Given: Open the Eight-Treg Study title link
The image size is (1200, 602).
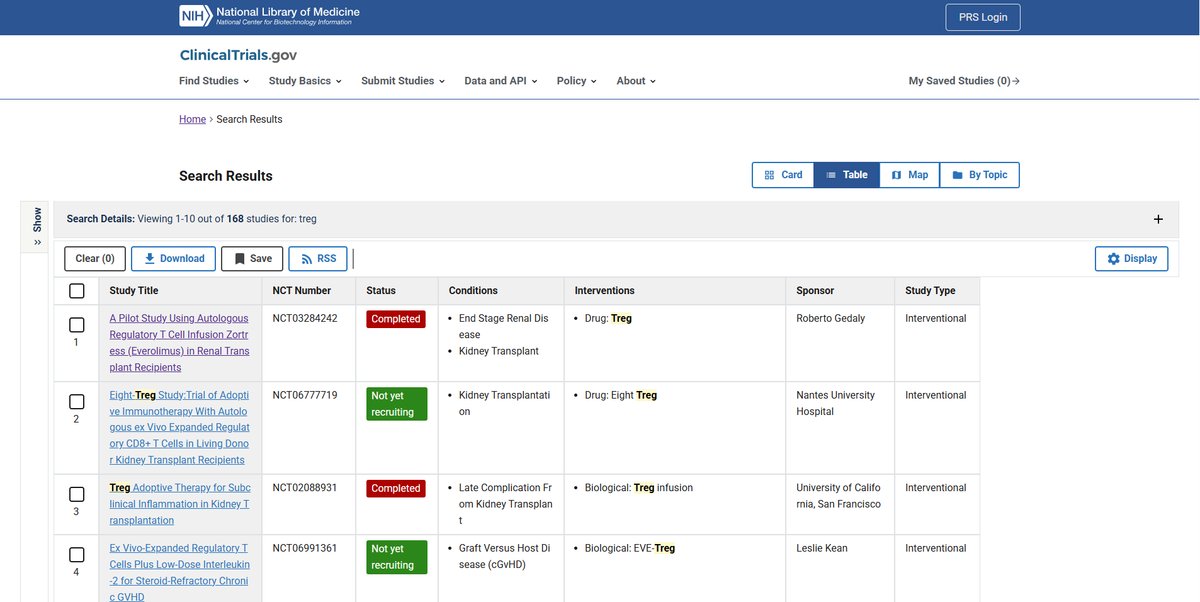Looking at the screenshot, I should pos(179,428).
